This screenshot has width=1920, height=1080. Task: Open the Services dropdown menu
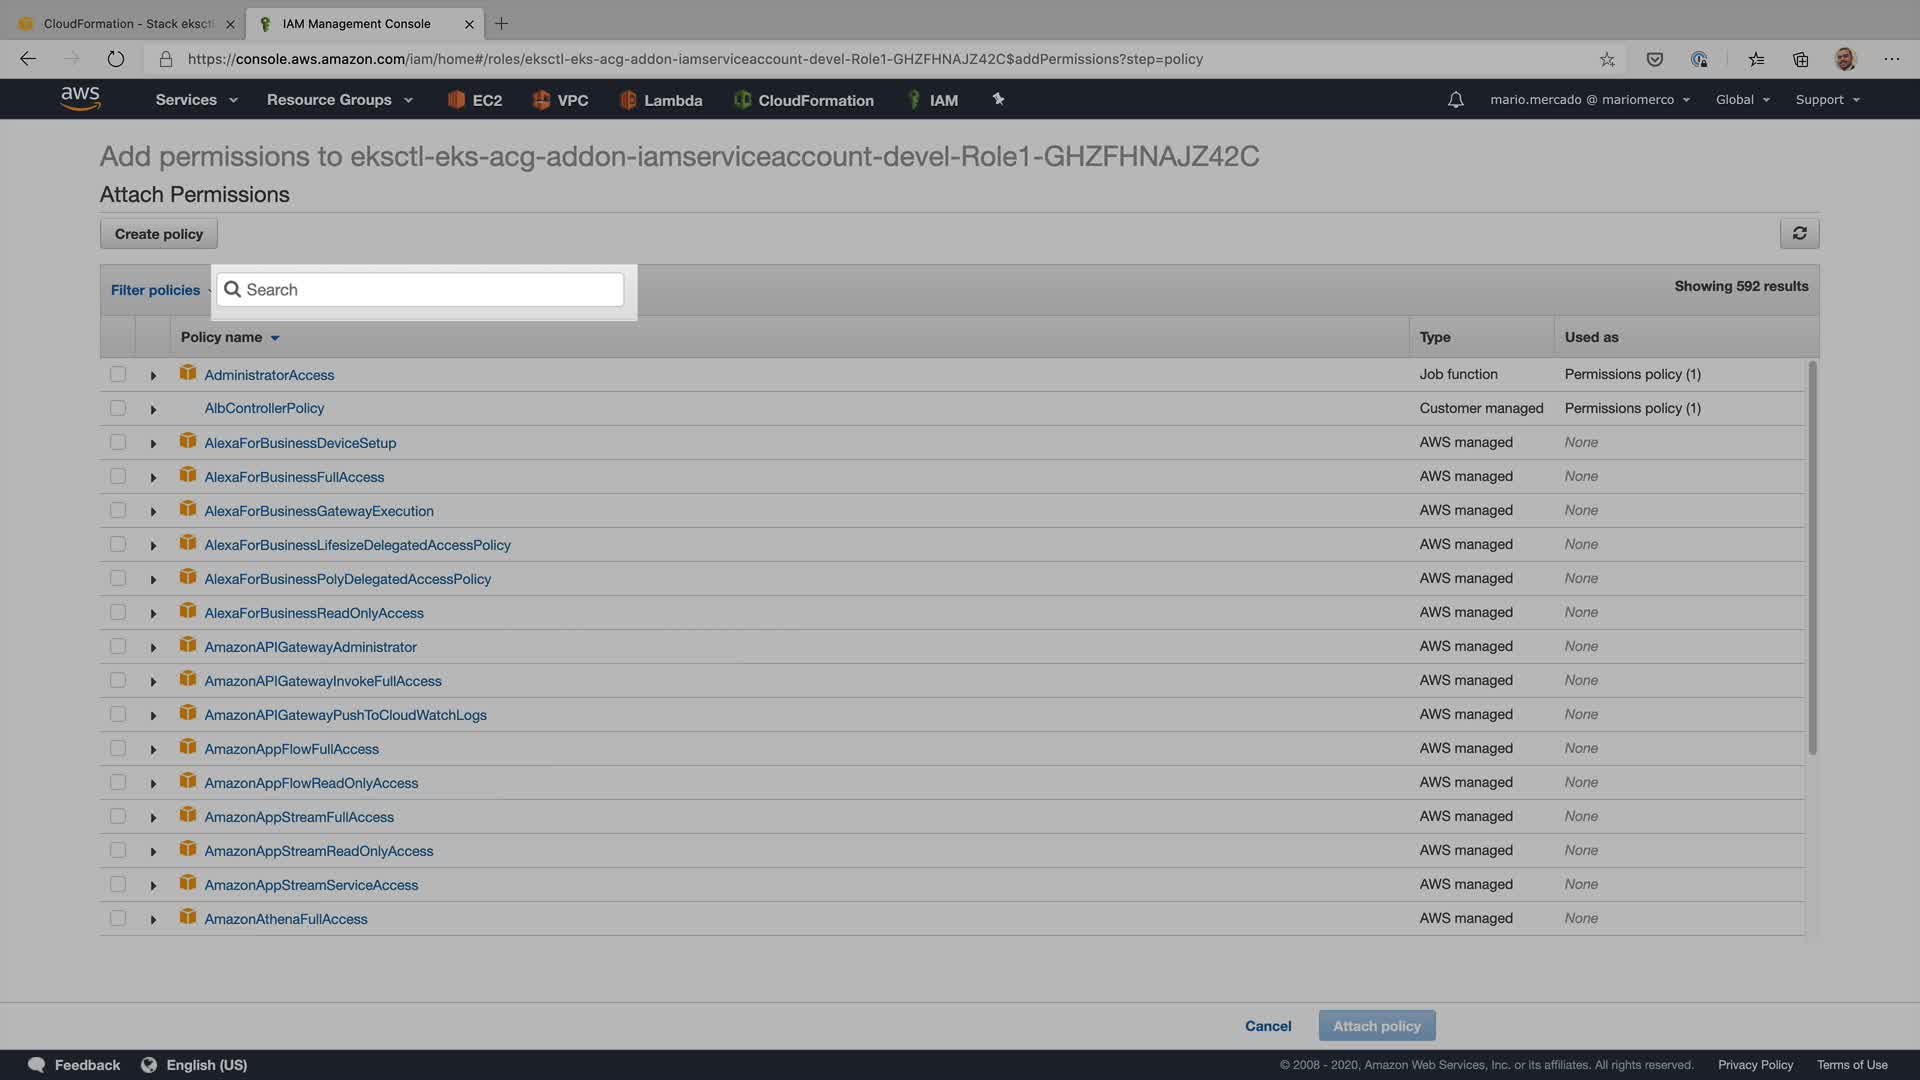click(x=196, y=100)
